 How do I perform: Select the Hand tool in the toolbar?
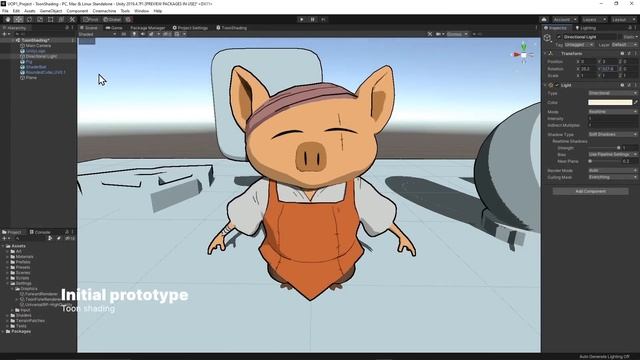(x=8, y=19)
